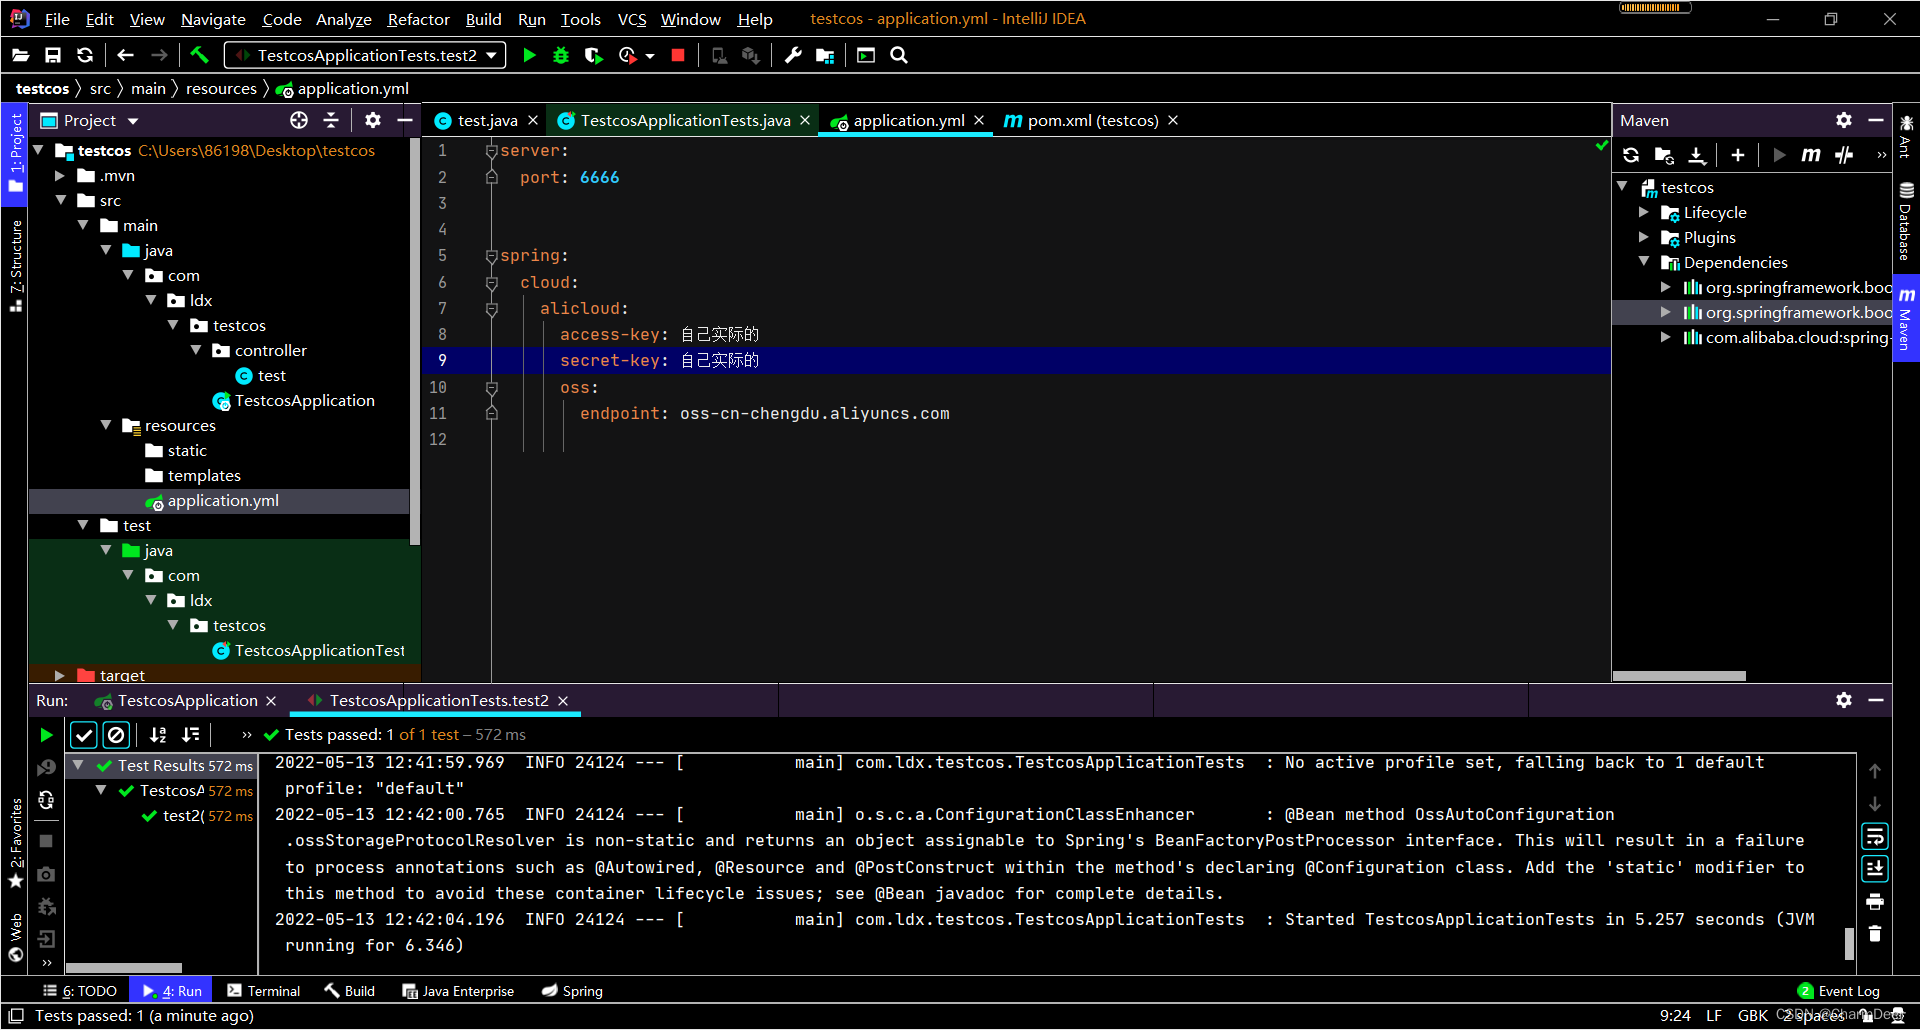The image size is (1920, 1030).
Task: Open Settings via the wrench icon
Action: coord(793,55)
